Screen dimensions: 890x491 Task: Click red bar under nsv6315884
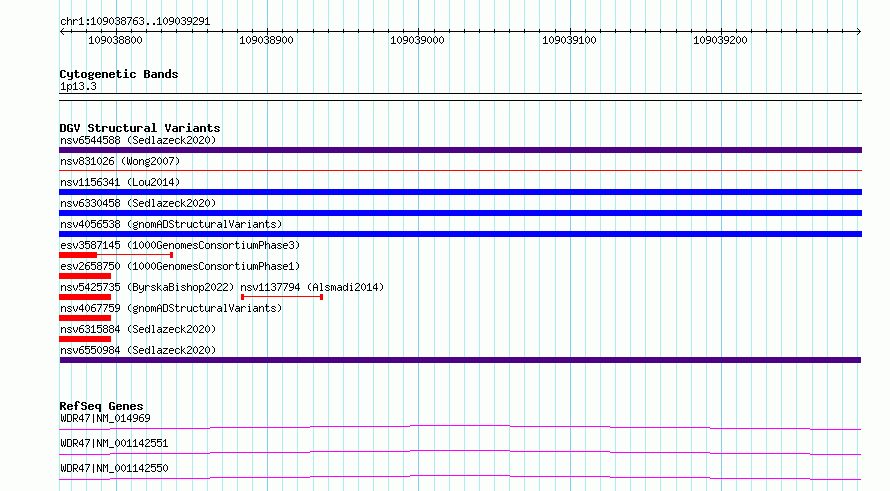85,339
